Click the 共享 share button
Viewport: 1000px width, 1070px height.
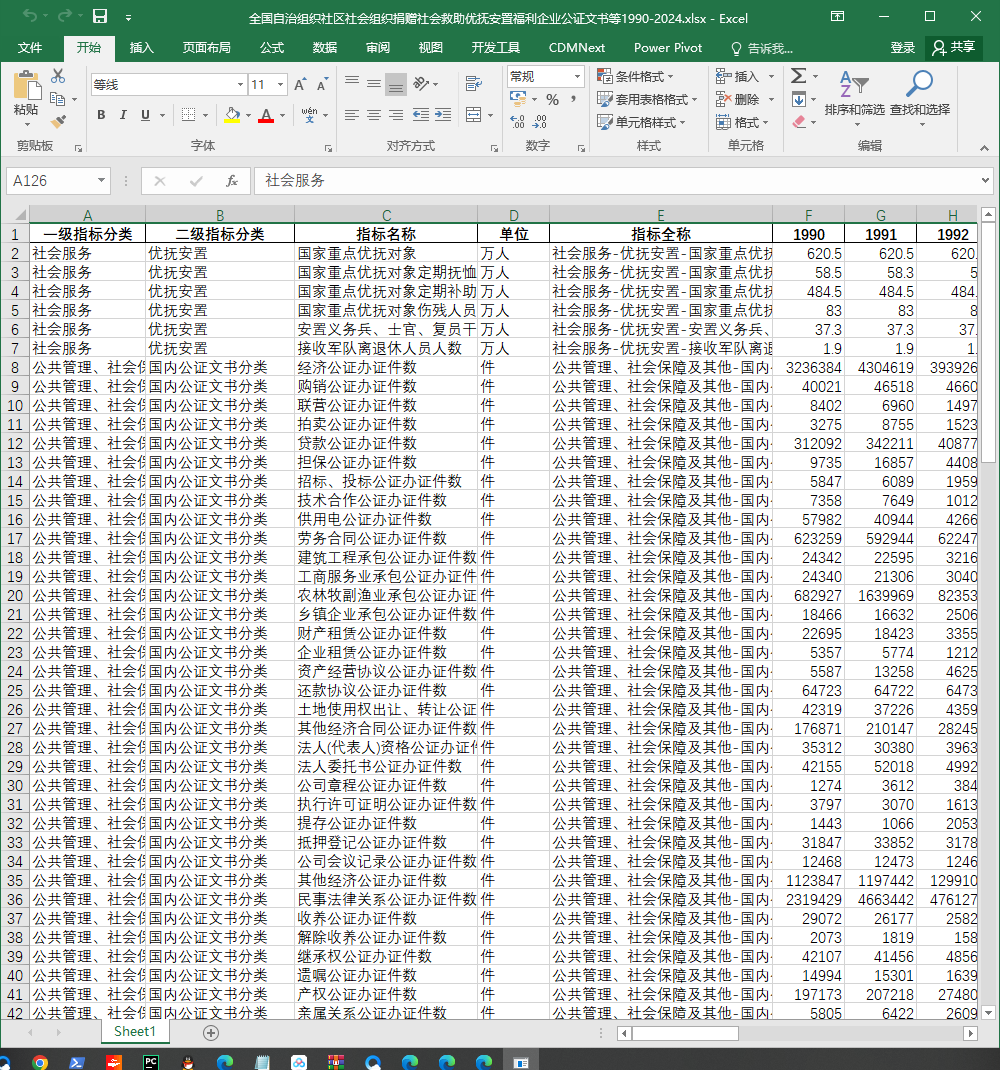954,47
